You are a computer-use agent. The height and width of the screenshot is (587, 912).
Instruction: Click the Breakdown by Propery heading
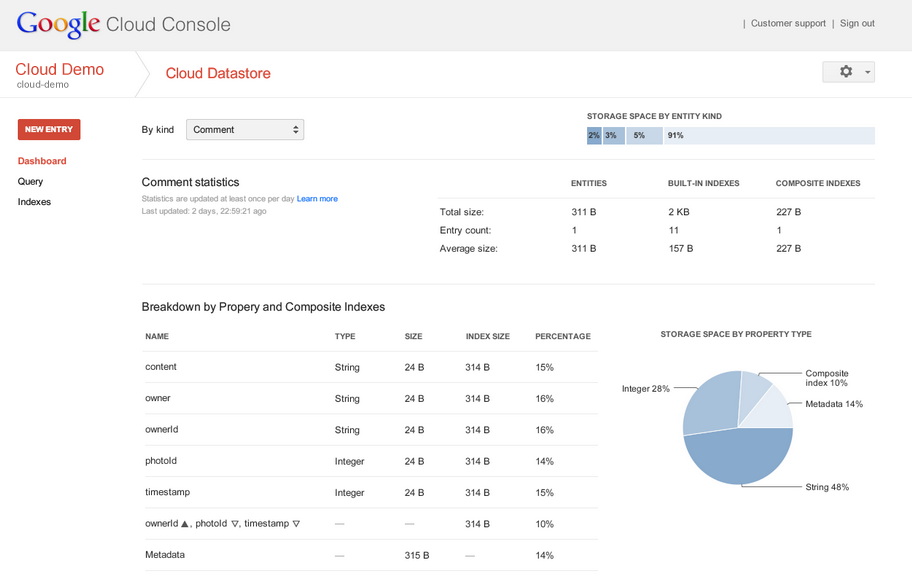pyautogui.click(x=263, y=307)
